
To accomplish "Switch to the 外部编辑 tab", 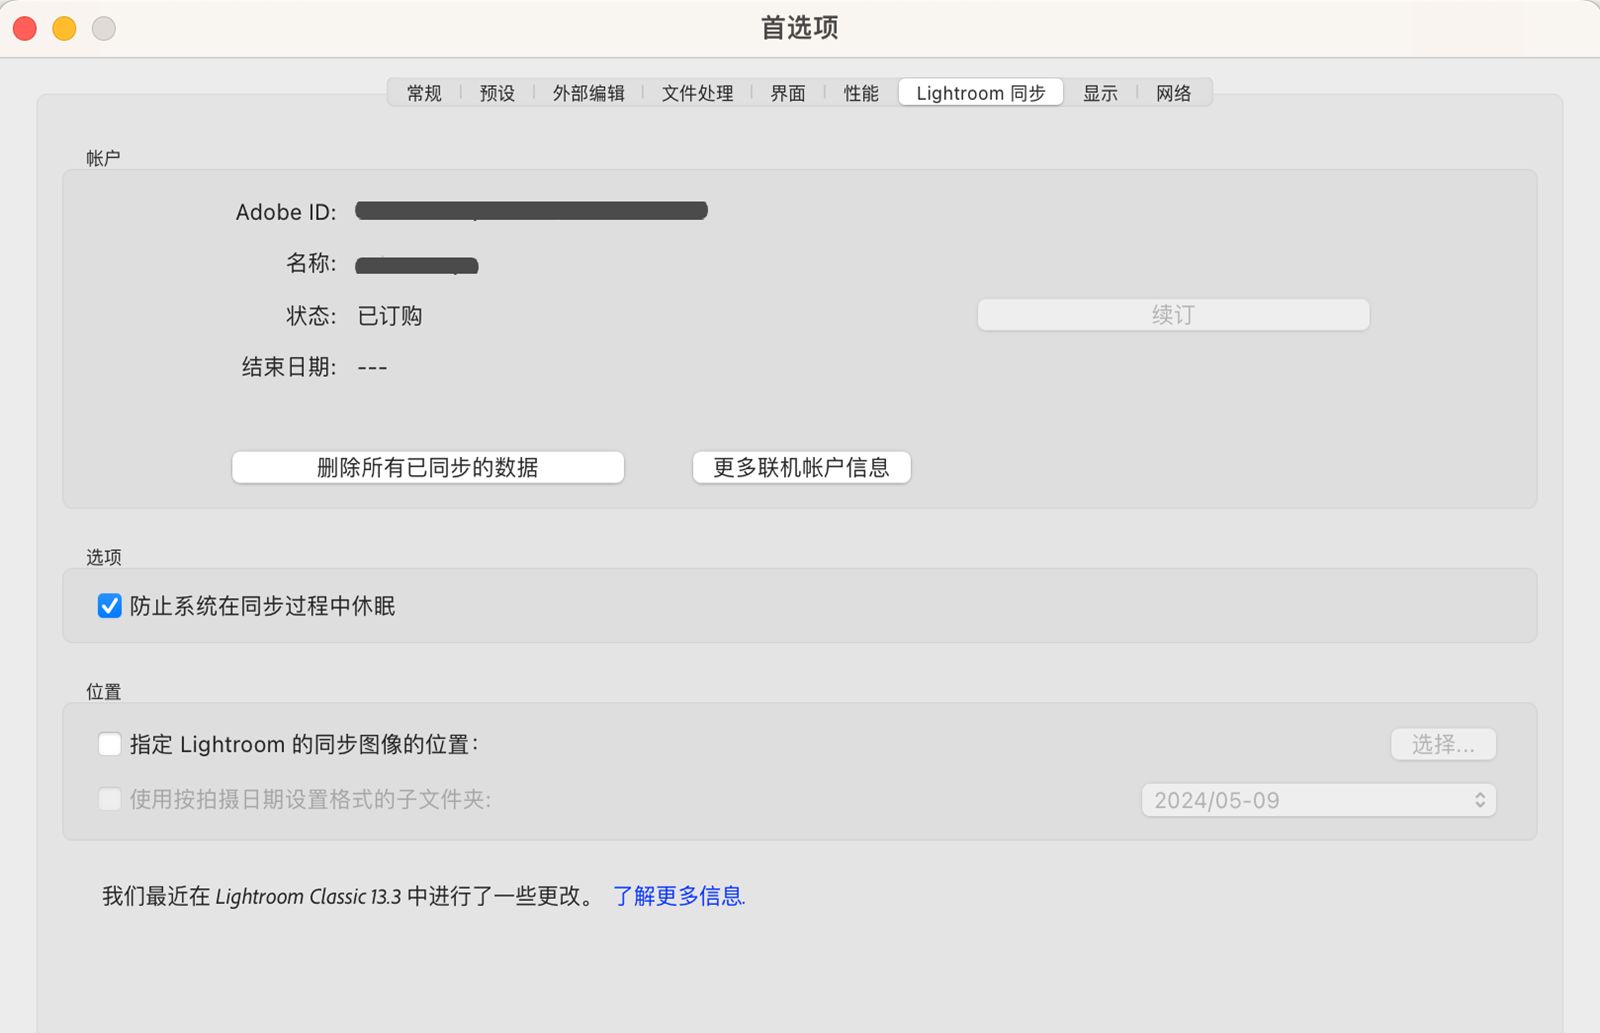I will click(589, 92).
